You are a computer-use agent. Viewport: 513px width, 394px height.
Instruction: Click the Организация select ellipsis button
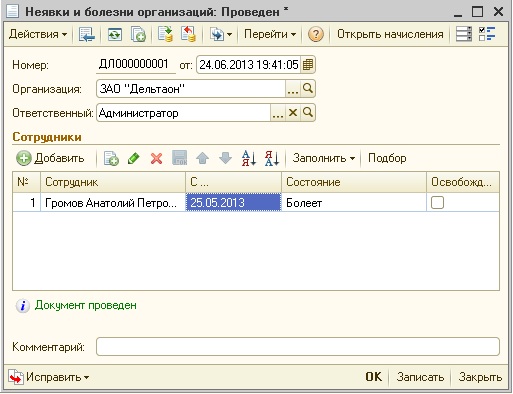(293, 89)
